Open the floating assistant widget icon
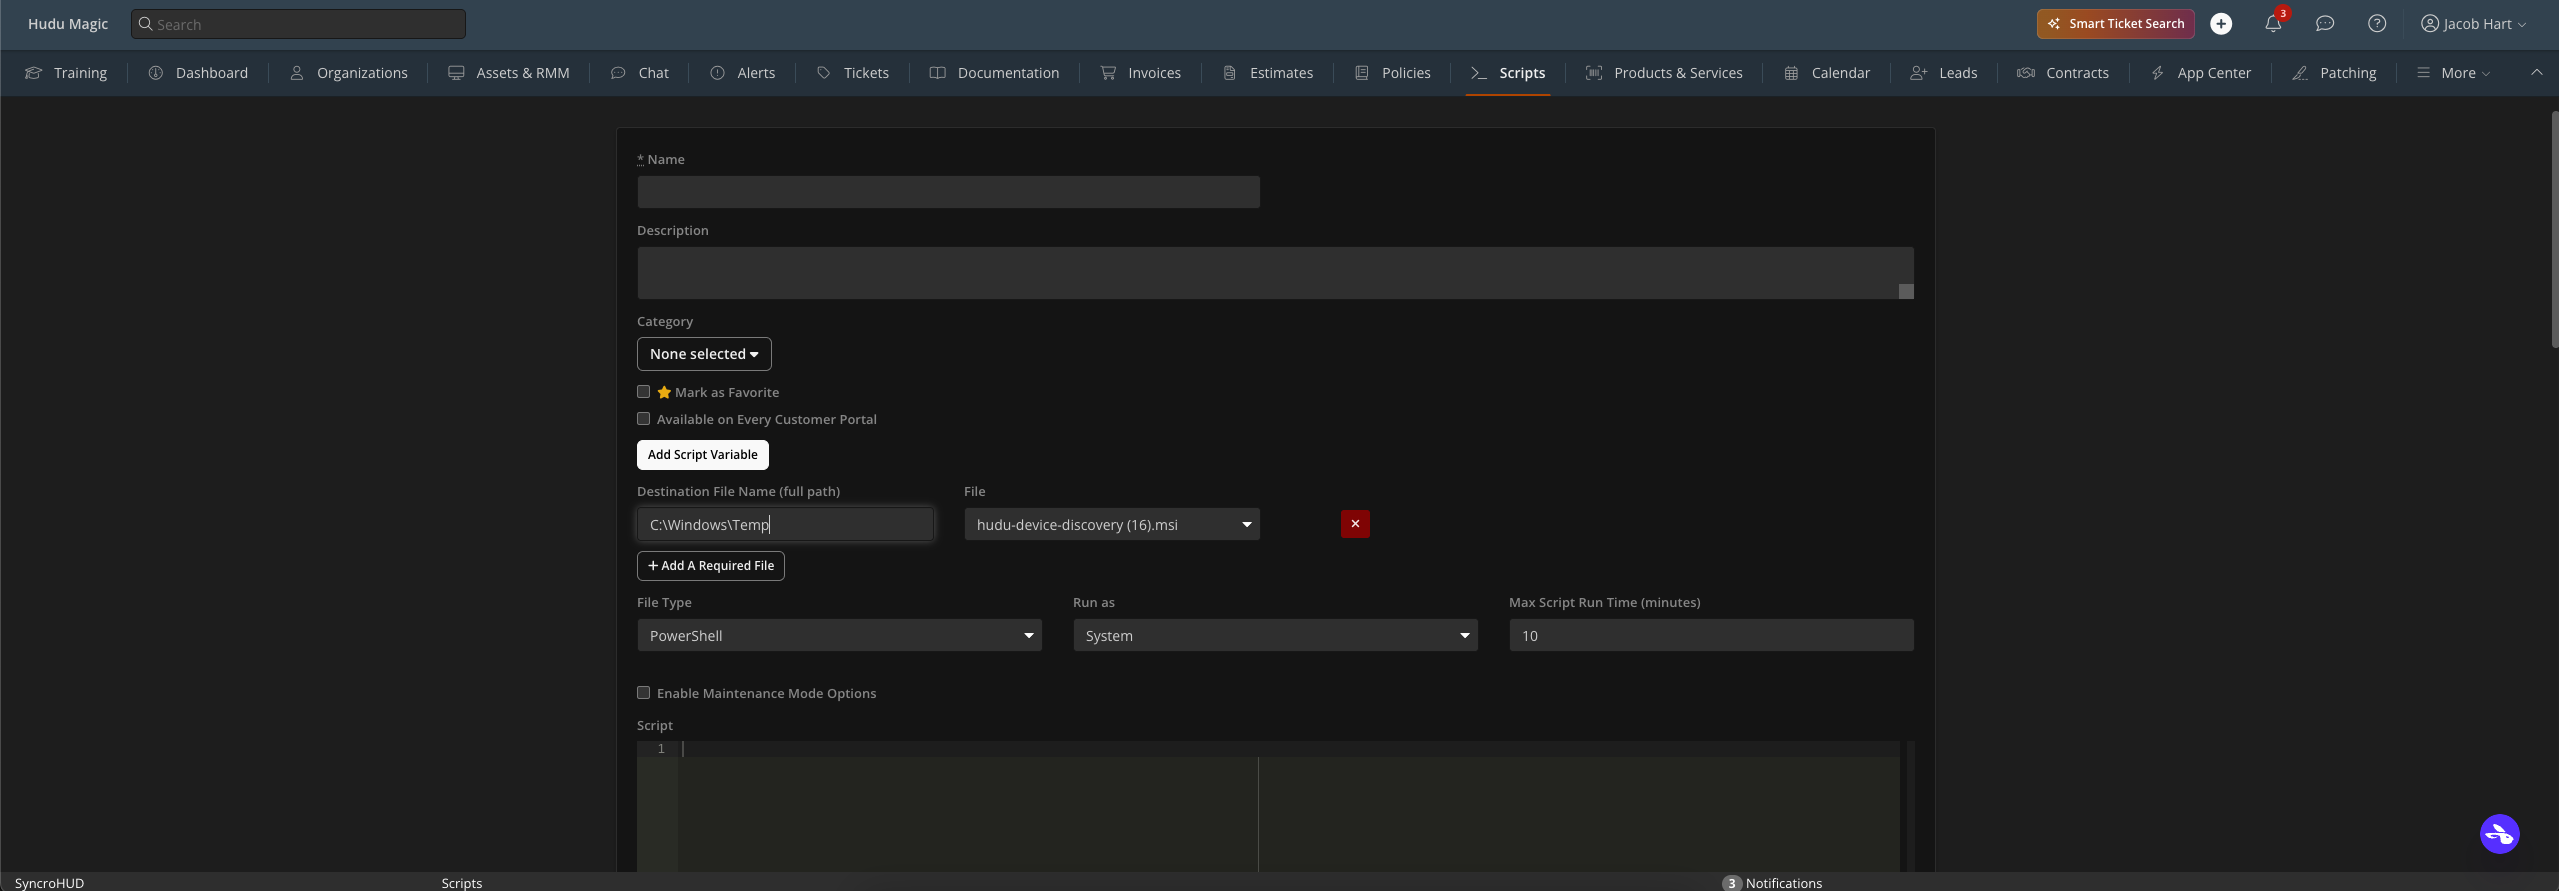2559x891 pixels. pyautogui.click(x=2499, y=834)
